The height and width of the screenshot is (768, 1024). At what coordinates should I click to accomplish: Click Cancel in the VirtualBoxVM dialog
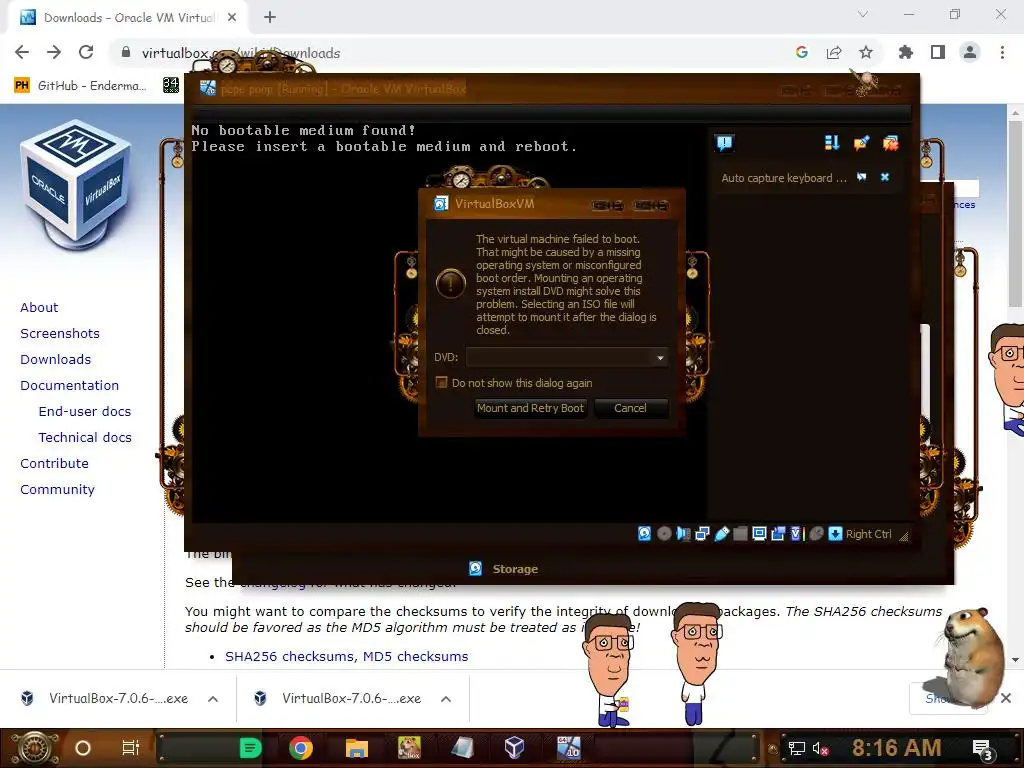click(x=630, y=408)
